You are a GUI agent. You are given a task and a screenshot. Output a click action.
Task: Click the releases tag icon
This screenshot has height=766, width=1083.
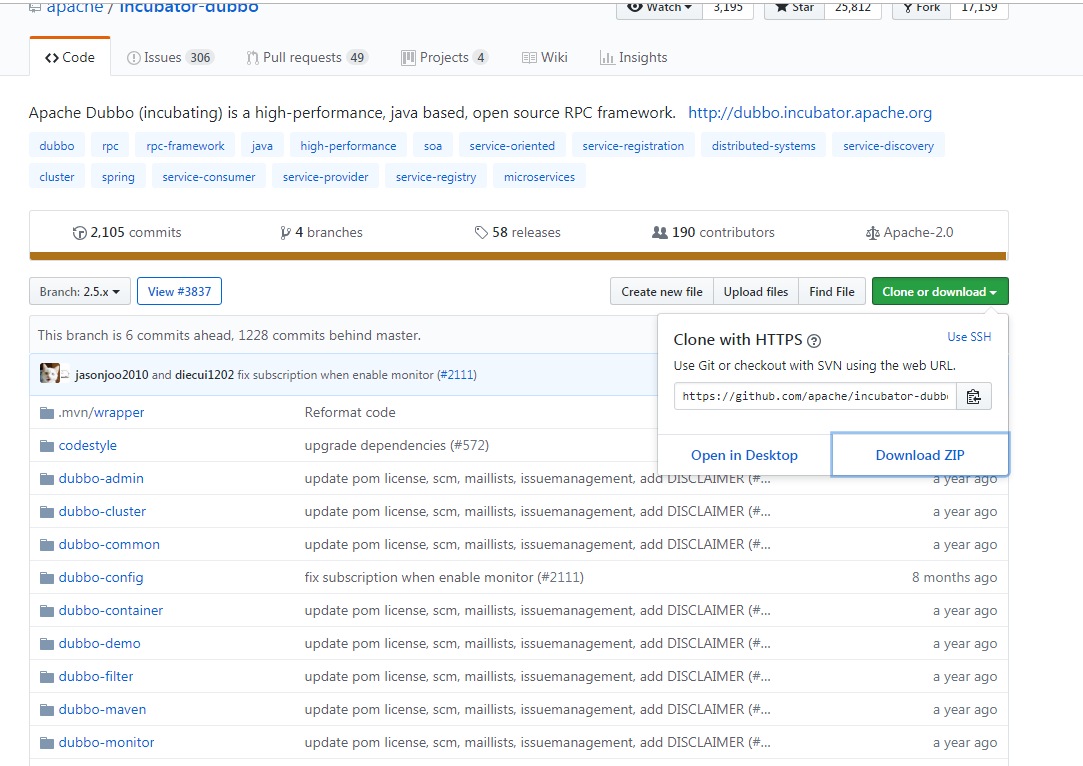481,233
